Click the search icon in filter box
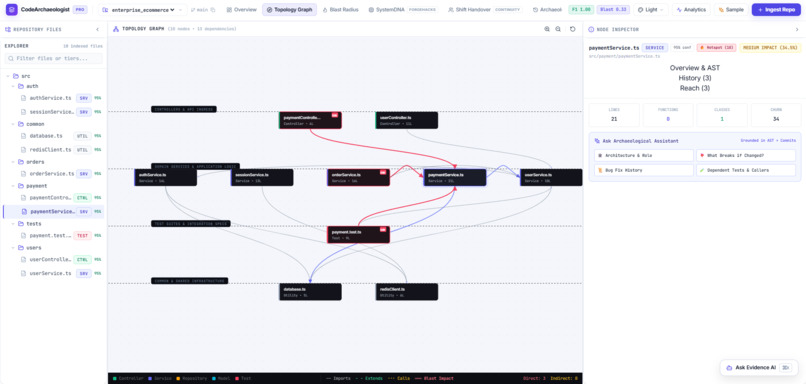Screen dimensions: 806x384 tap(11, 59)
